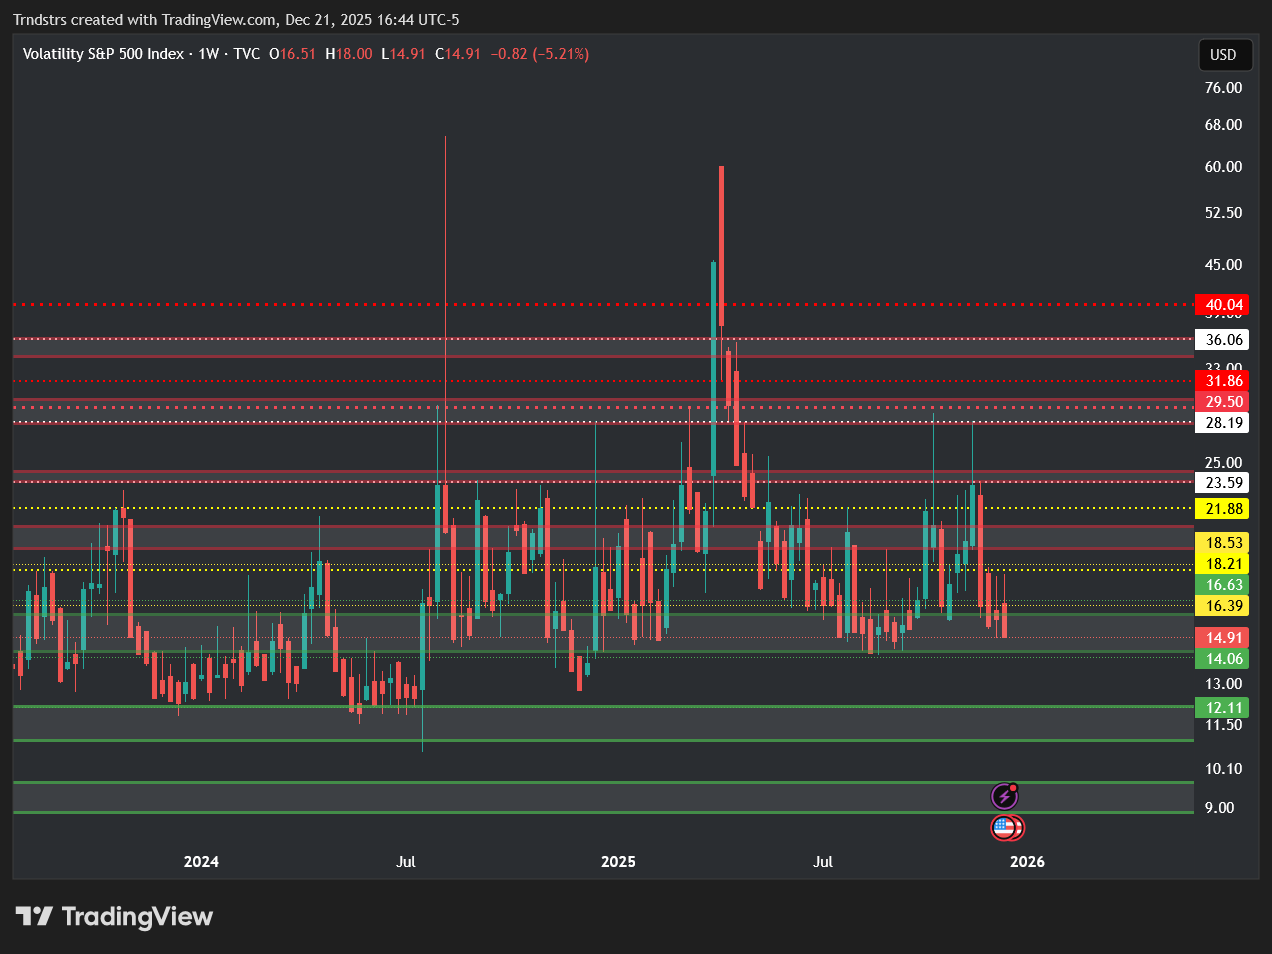This screenshot has height=954, width=1272.
Task: Click the green 12.11 price tag
Action: [x=1223, y=708]
